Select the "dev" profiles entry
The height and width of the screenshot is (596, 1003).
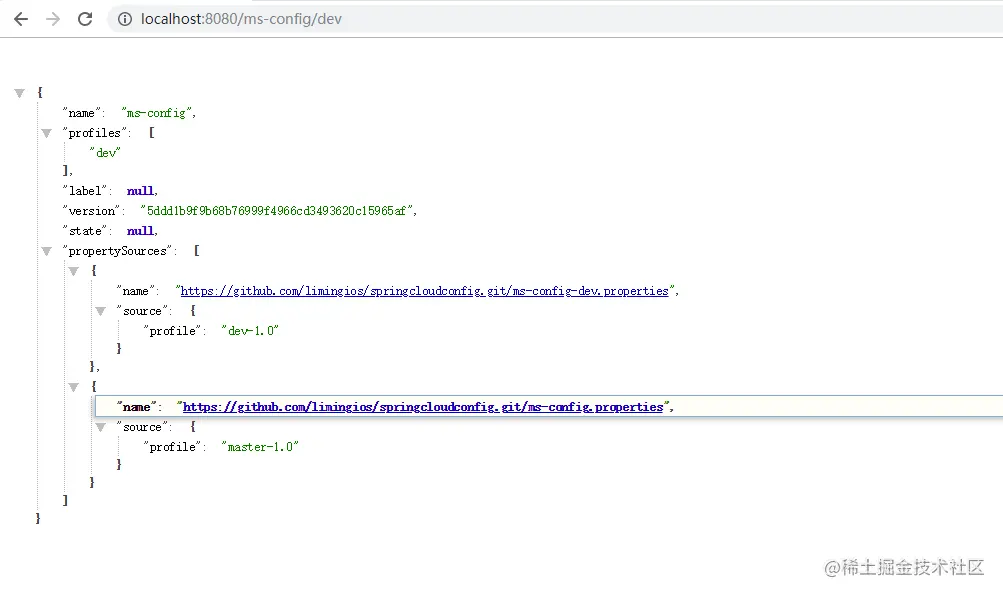105,153
